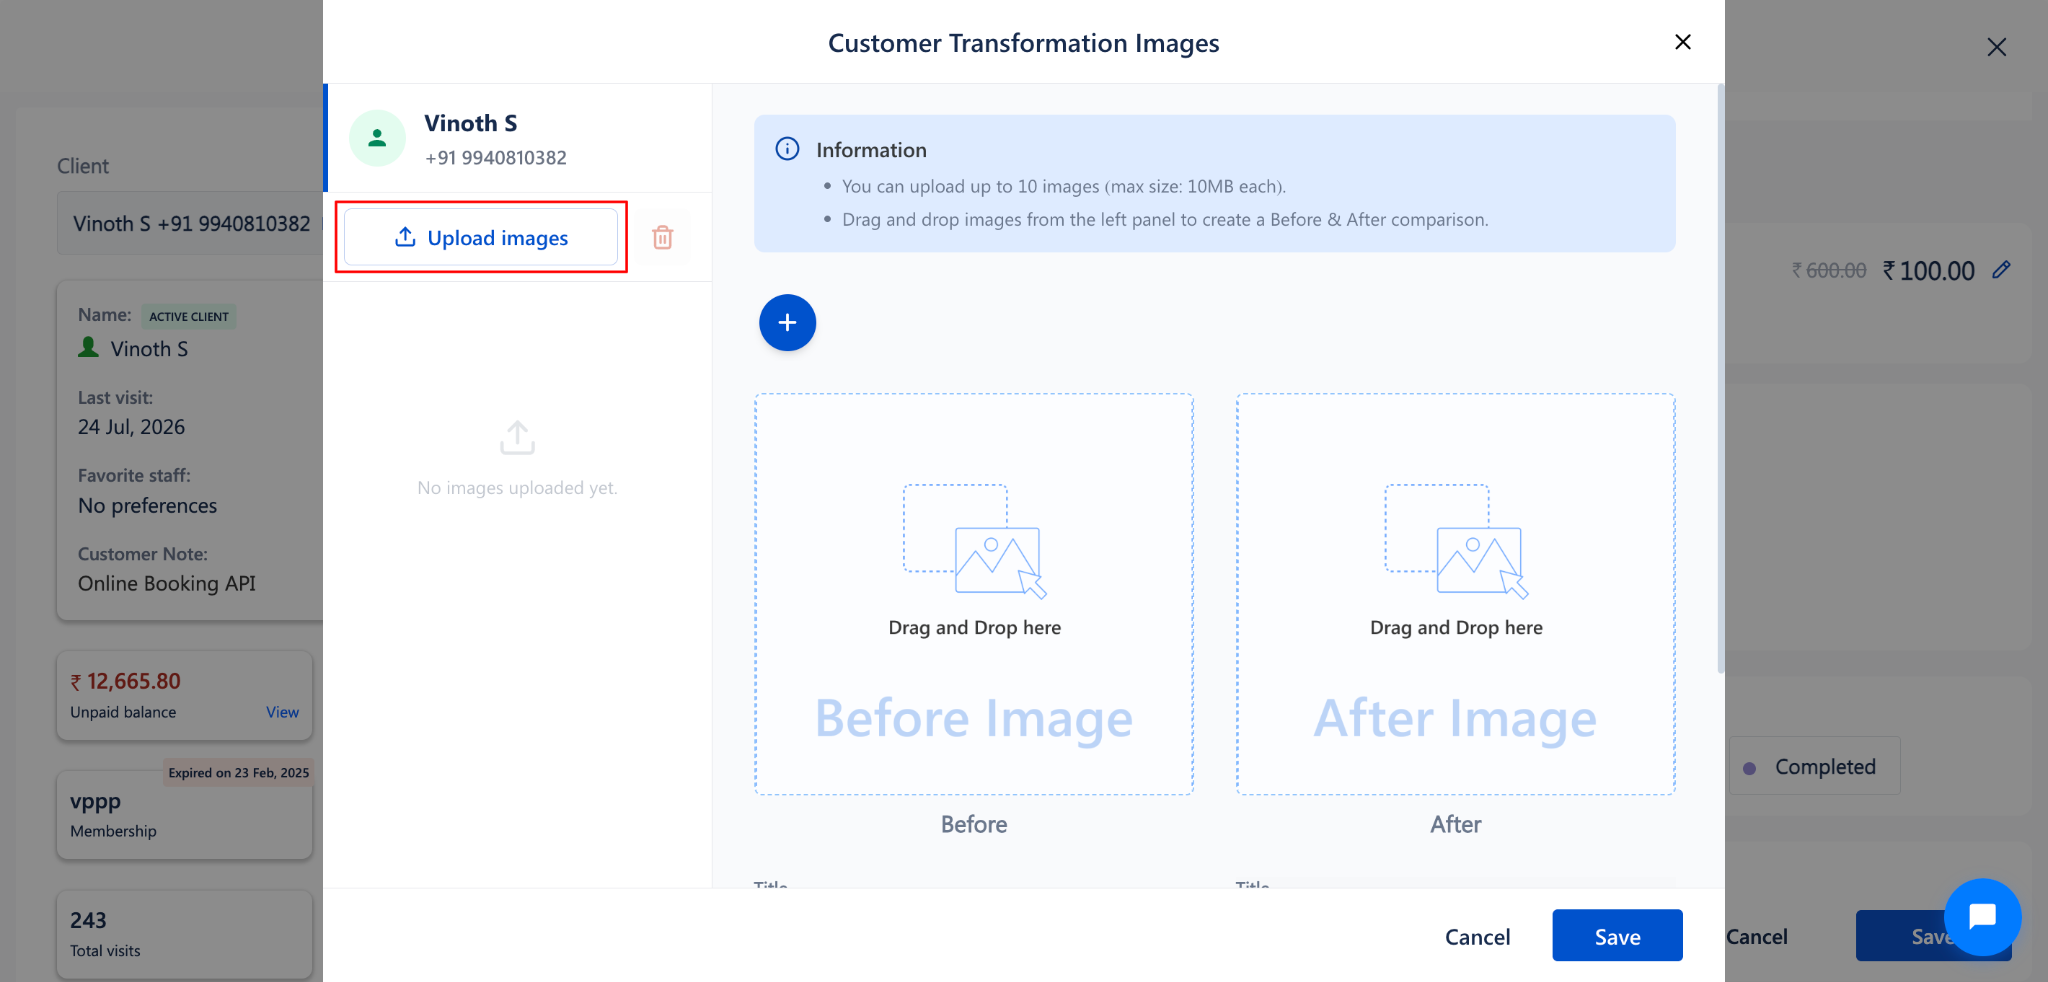Click the Last visit date 24 Jul, 2026
This screenshot has width=2048, height=982.
pos(131,427)
